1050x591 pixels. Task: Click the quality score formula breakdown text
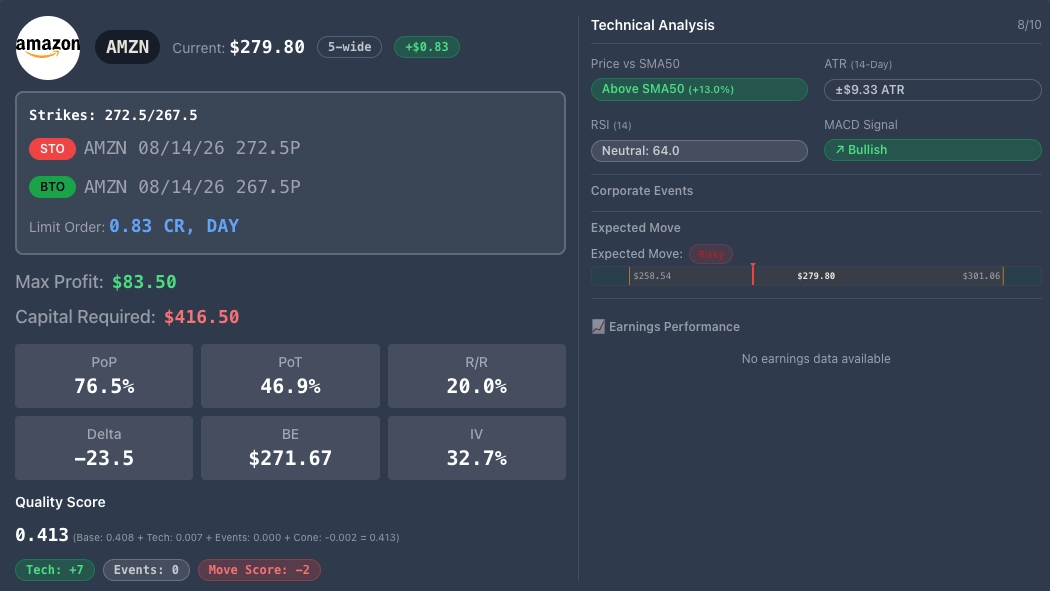click(236, 537)
